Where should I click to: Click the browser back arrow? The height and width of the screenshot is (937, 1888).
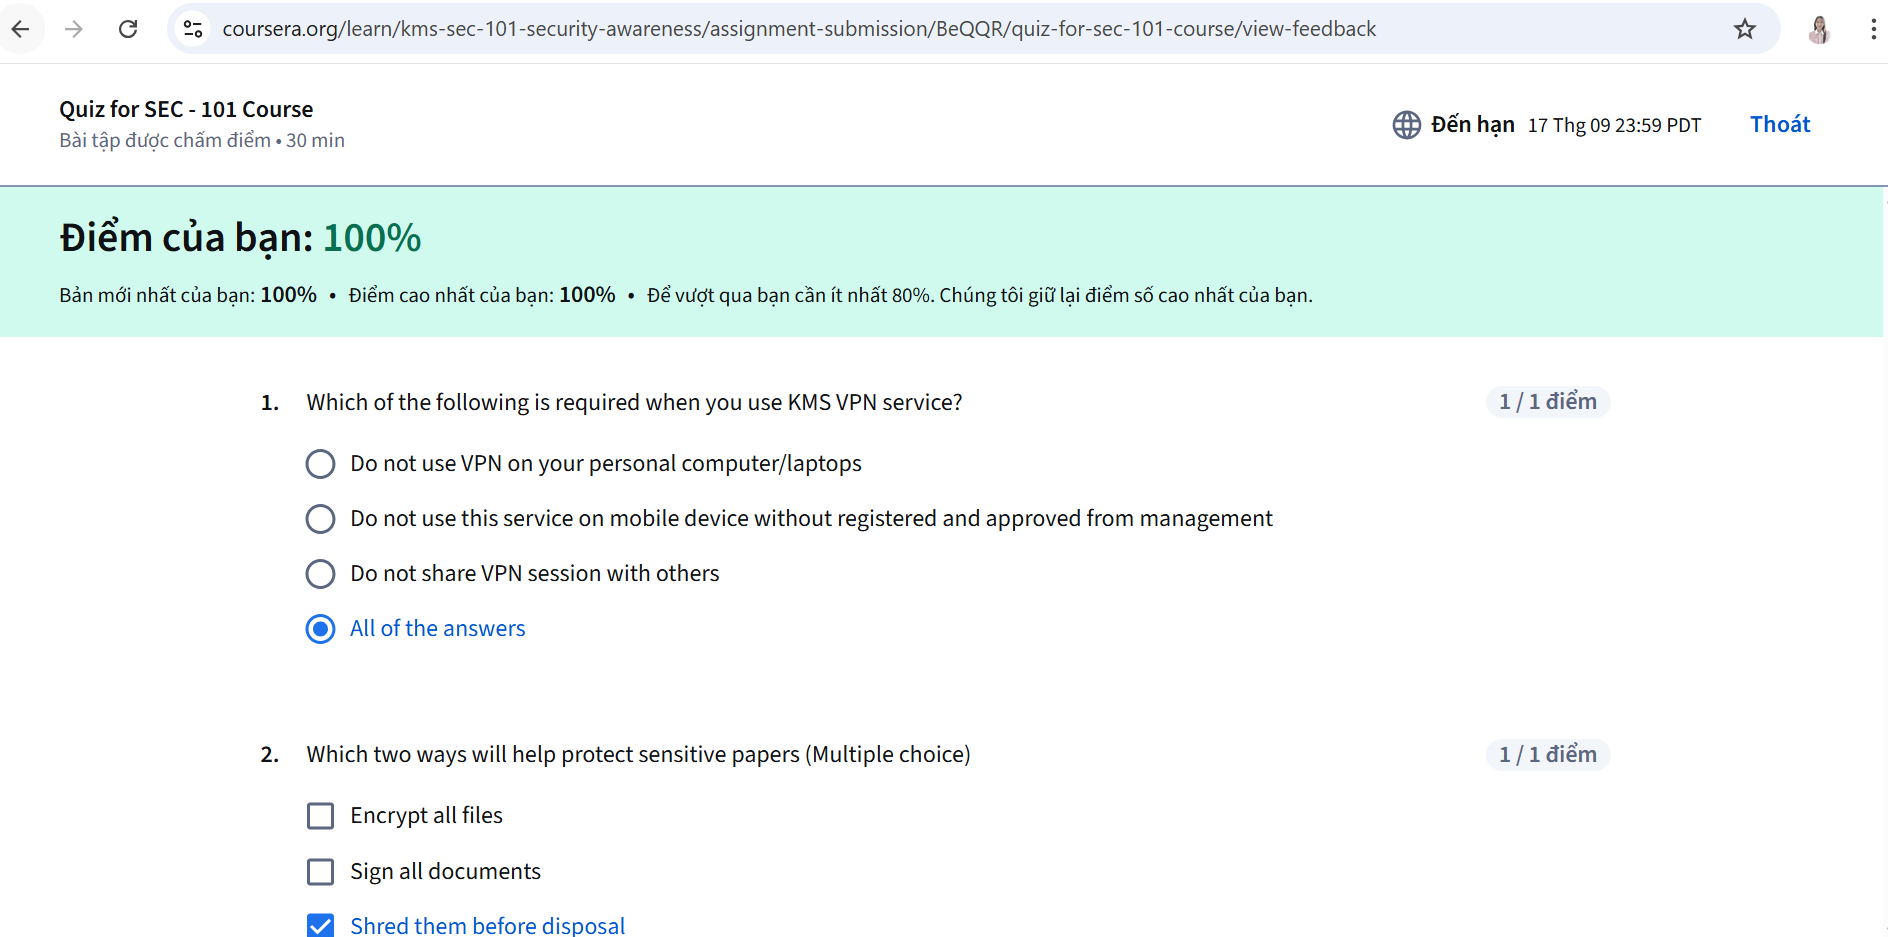pyautogui.click(x=20, y=29)
